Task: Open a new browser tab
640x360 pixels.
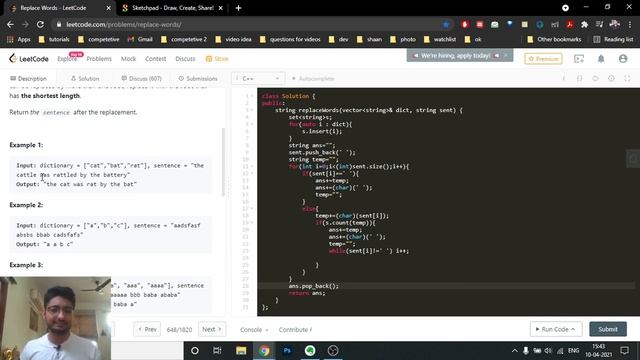Action: 238,8
